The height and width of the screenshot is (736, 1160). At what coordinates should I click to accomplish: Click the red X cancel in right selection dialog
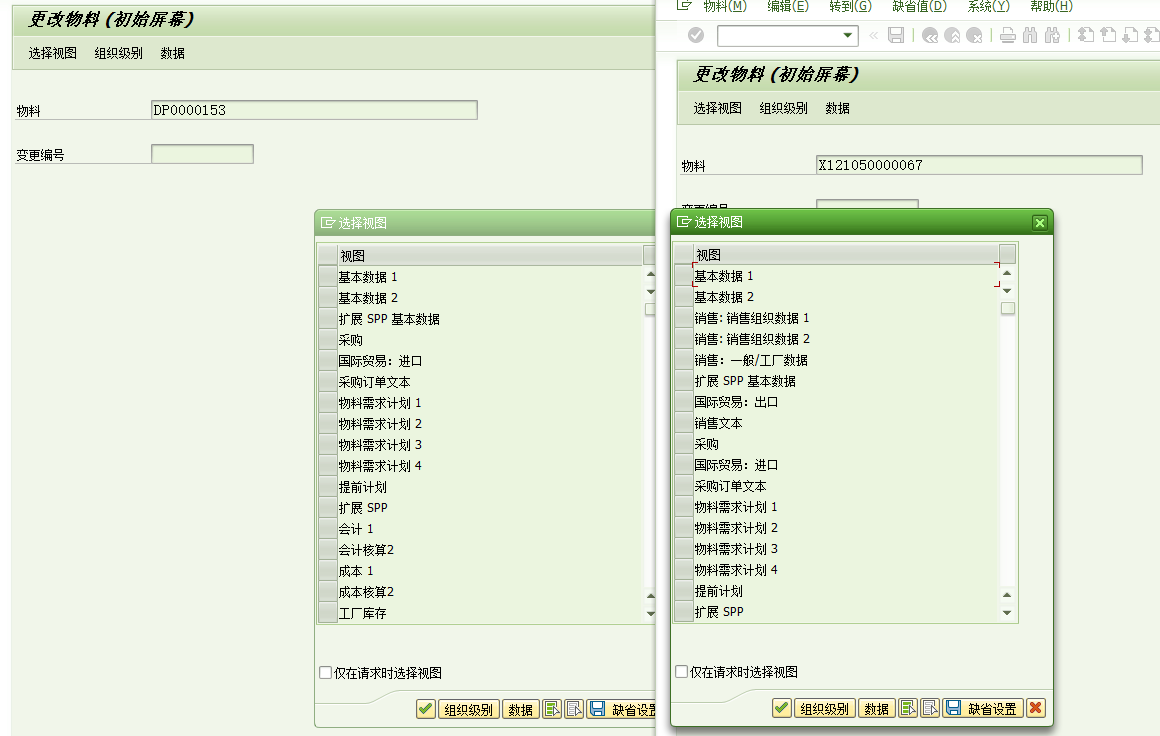coord(1036,708)
